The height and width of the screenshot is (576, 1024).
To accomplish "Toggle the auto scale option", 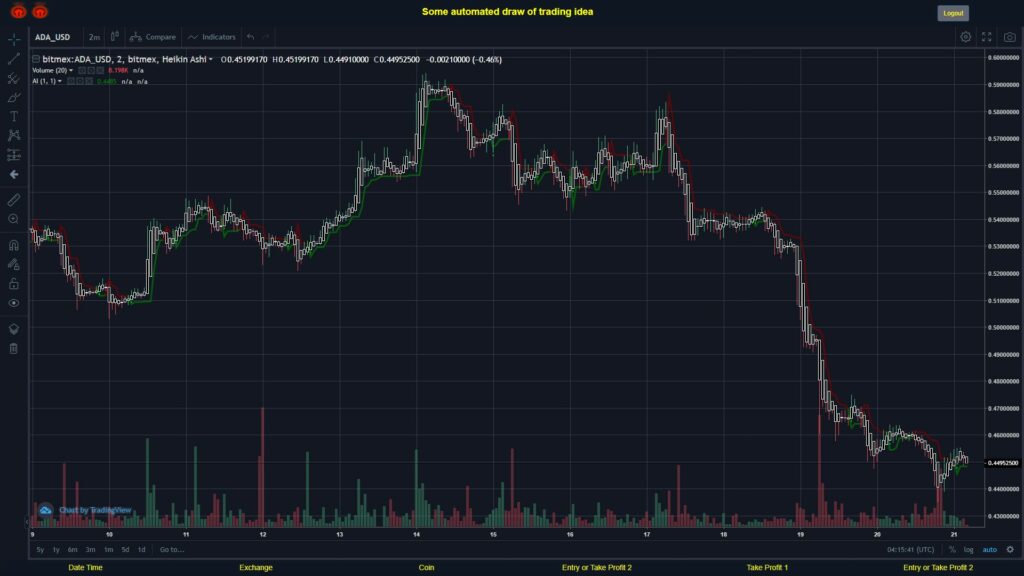I will [989, 550].
